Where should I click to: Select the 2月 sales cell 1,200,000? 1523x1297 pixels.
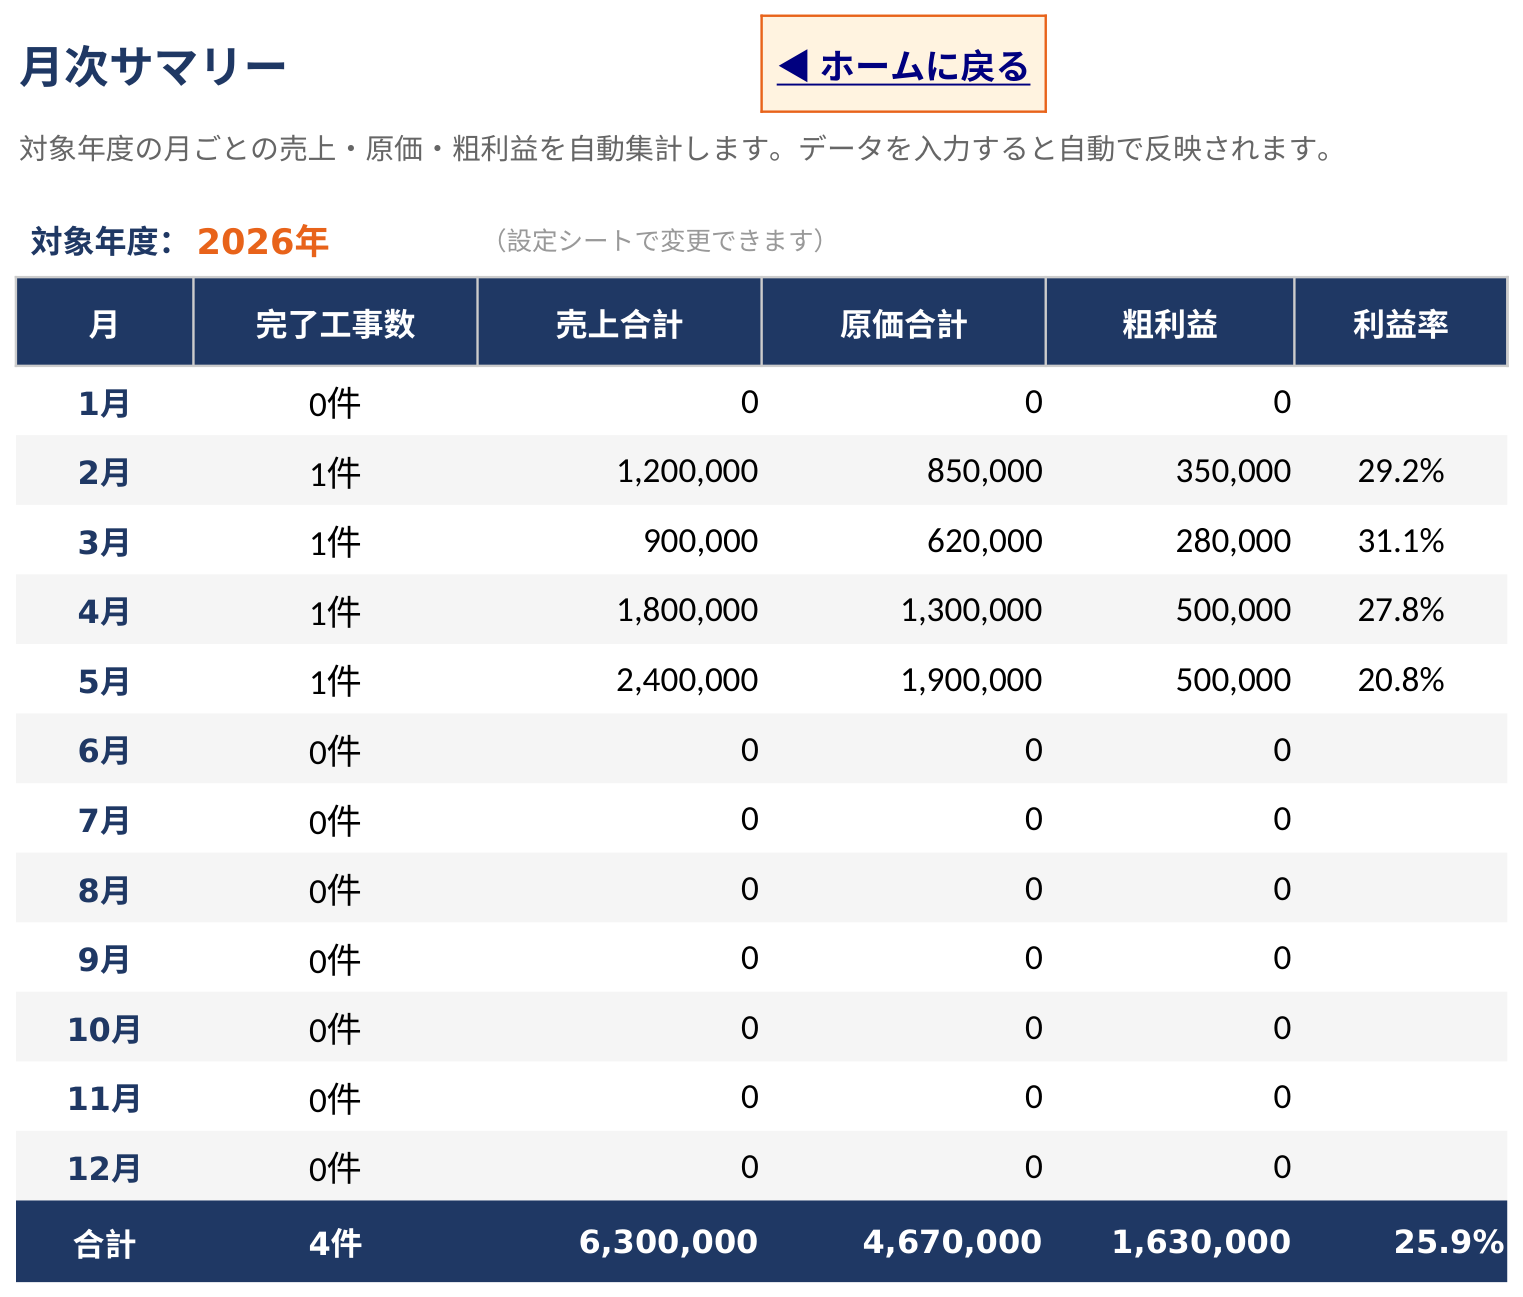(687, 471)
